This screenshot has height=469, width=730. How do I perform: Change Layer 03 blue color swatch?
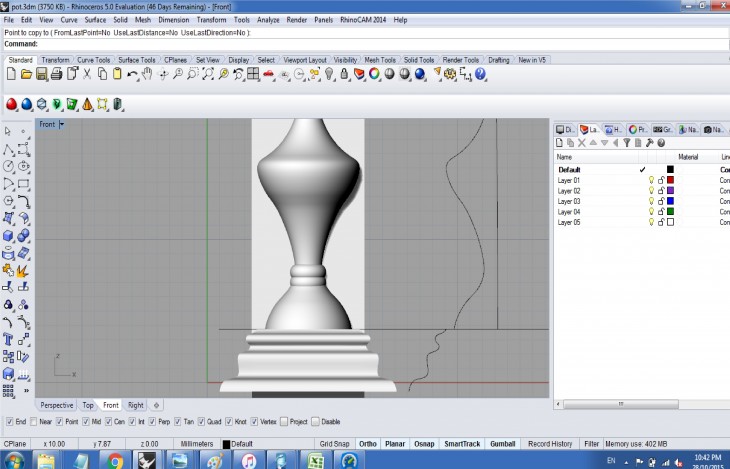[670, 201]
